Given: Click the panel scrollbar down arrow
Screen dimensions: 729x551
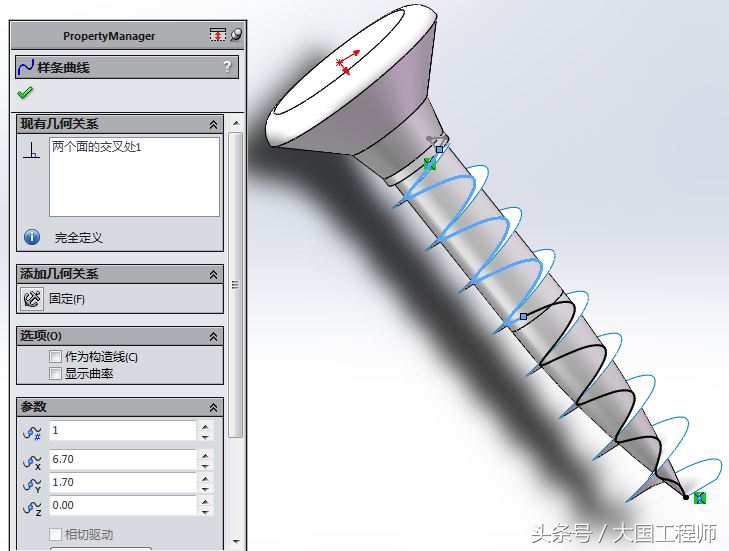Looking at the screenshot, I should 236,541.
